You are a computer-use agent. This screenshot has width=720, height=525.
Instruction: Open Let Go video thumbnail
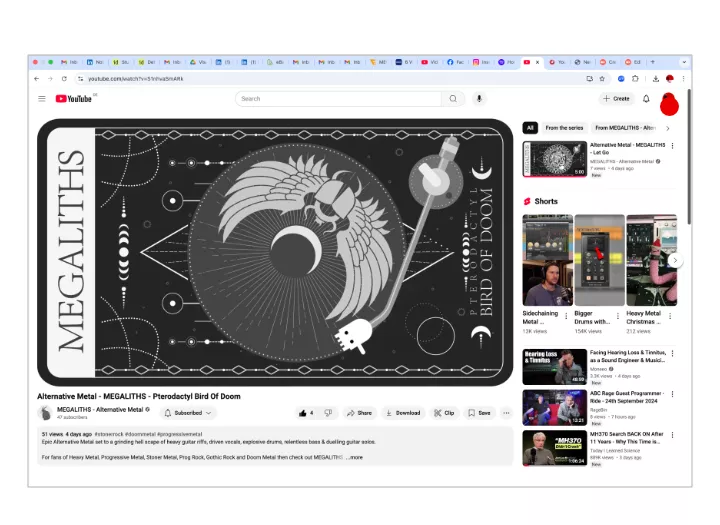coord(555,159)
